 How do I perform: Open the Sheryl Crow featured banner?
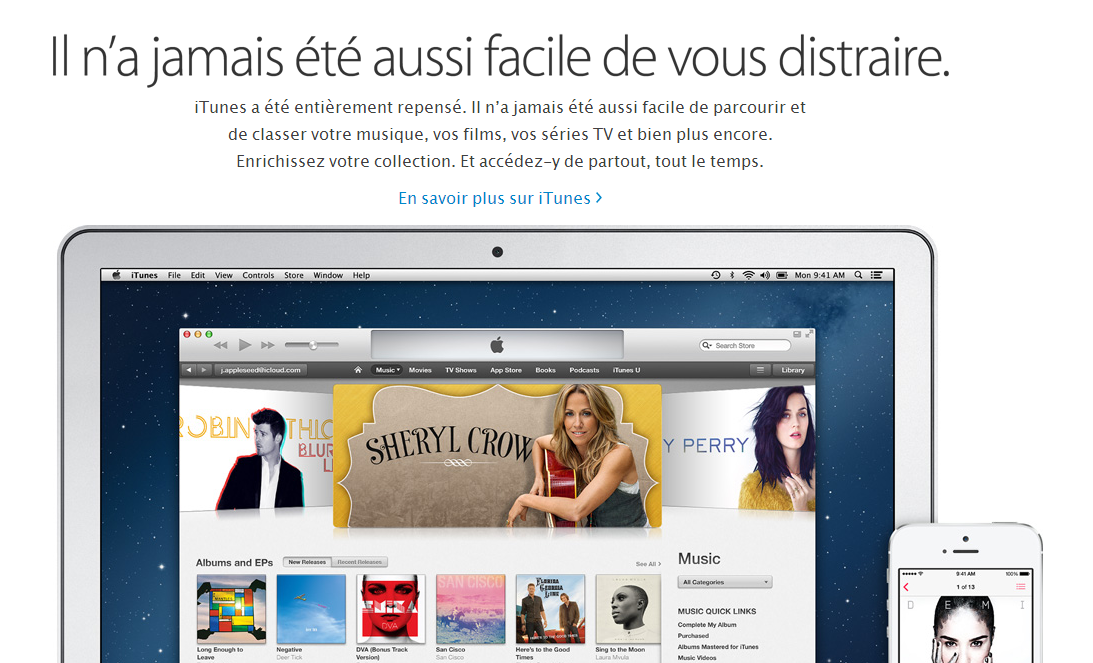tap(497, 456)
